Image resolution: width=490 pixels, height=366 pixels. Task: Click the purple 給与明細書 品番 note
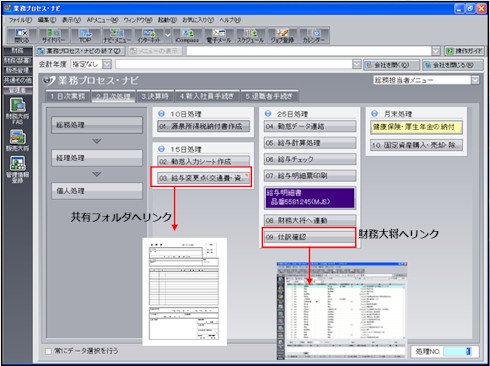pos(310,198)
